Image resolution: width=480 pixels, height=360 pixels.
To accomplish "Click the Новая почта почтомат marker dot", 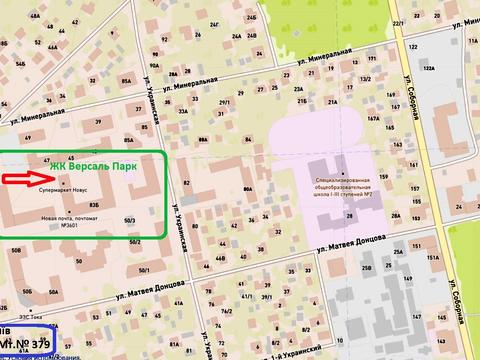I will point(69,212).
